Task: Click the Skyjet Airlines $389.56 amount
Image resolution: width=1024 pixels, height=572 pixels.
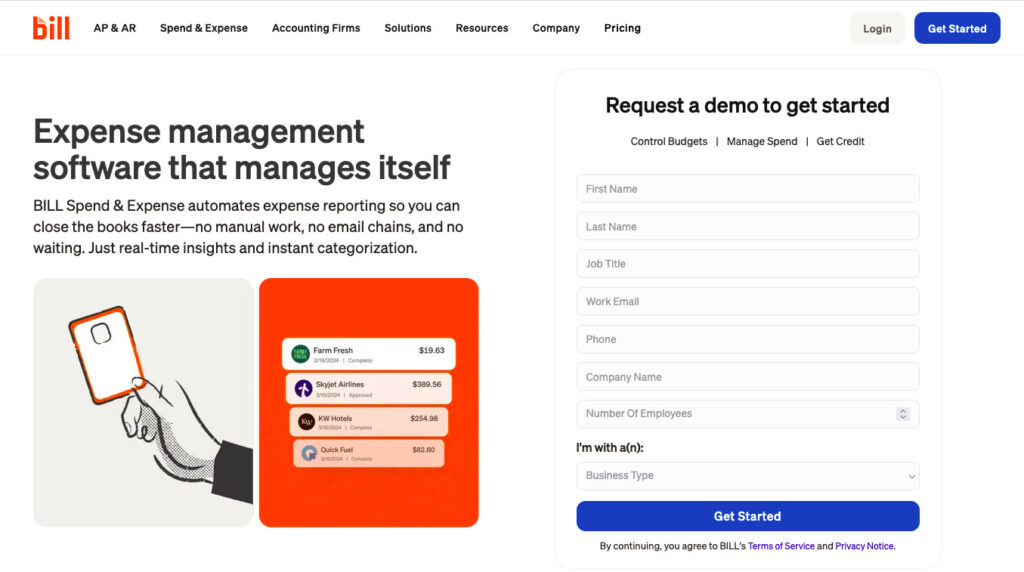Action: click(426, 385)
